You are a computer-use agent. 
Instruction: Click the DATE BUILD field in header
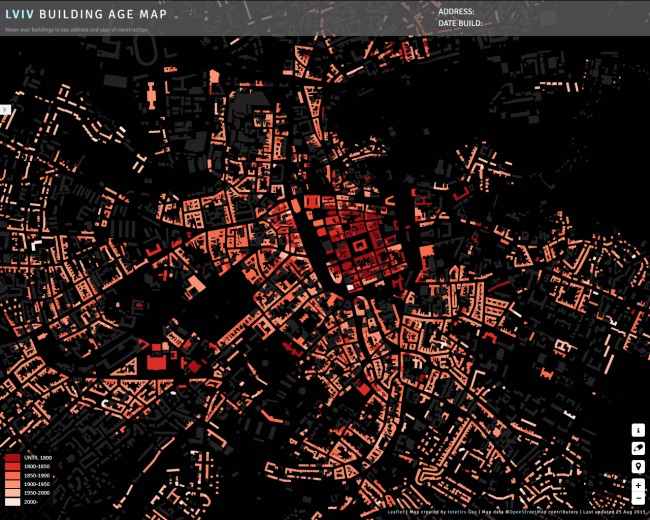click(460, 23)
